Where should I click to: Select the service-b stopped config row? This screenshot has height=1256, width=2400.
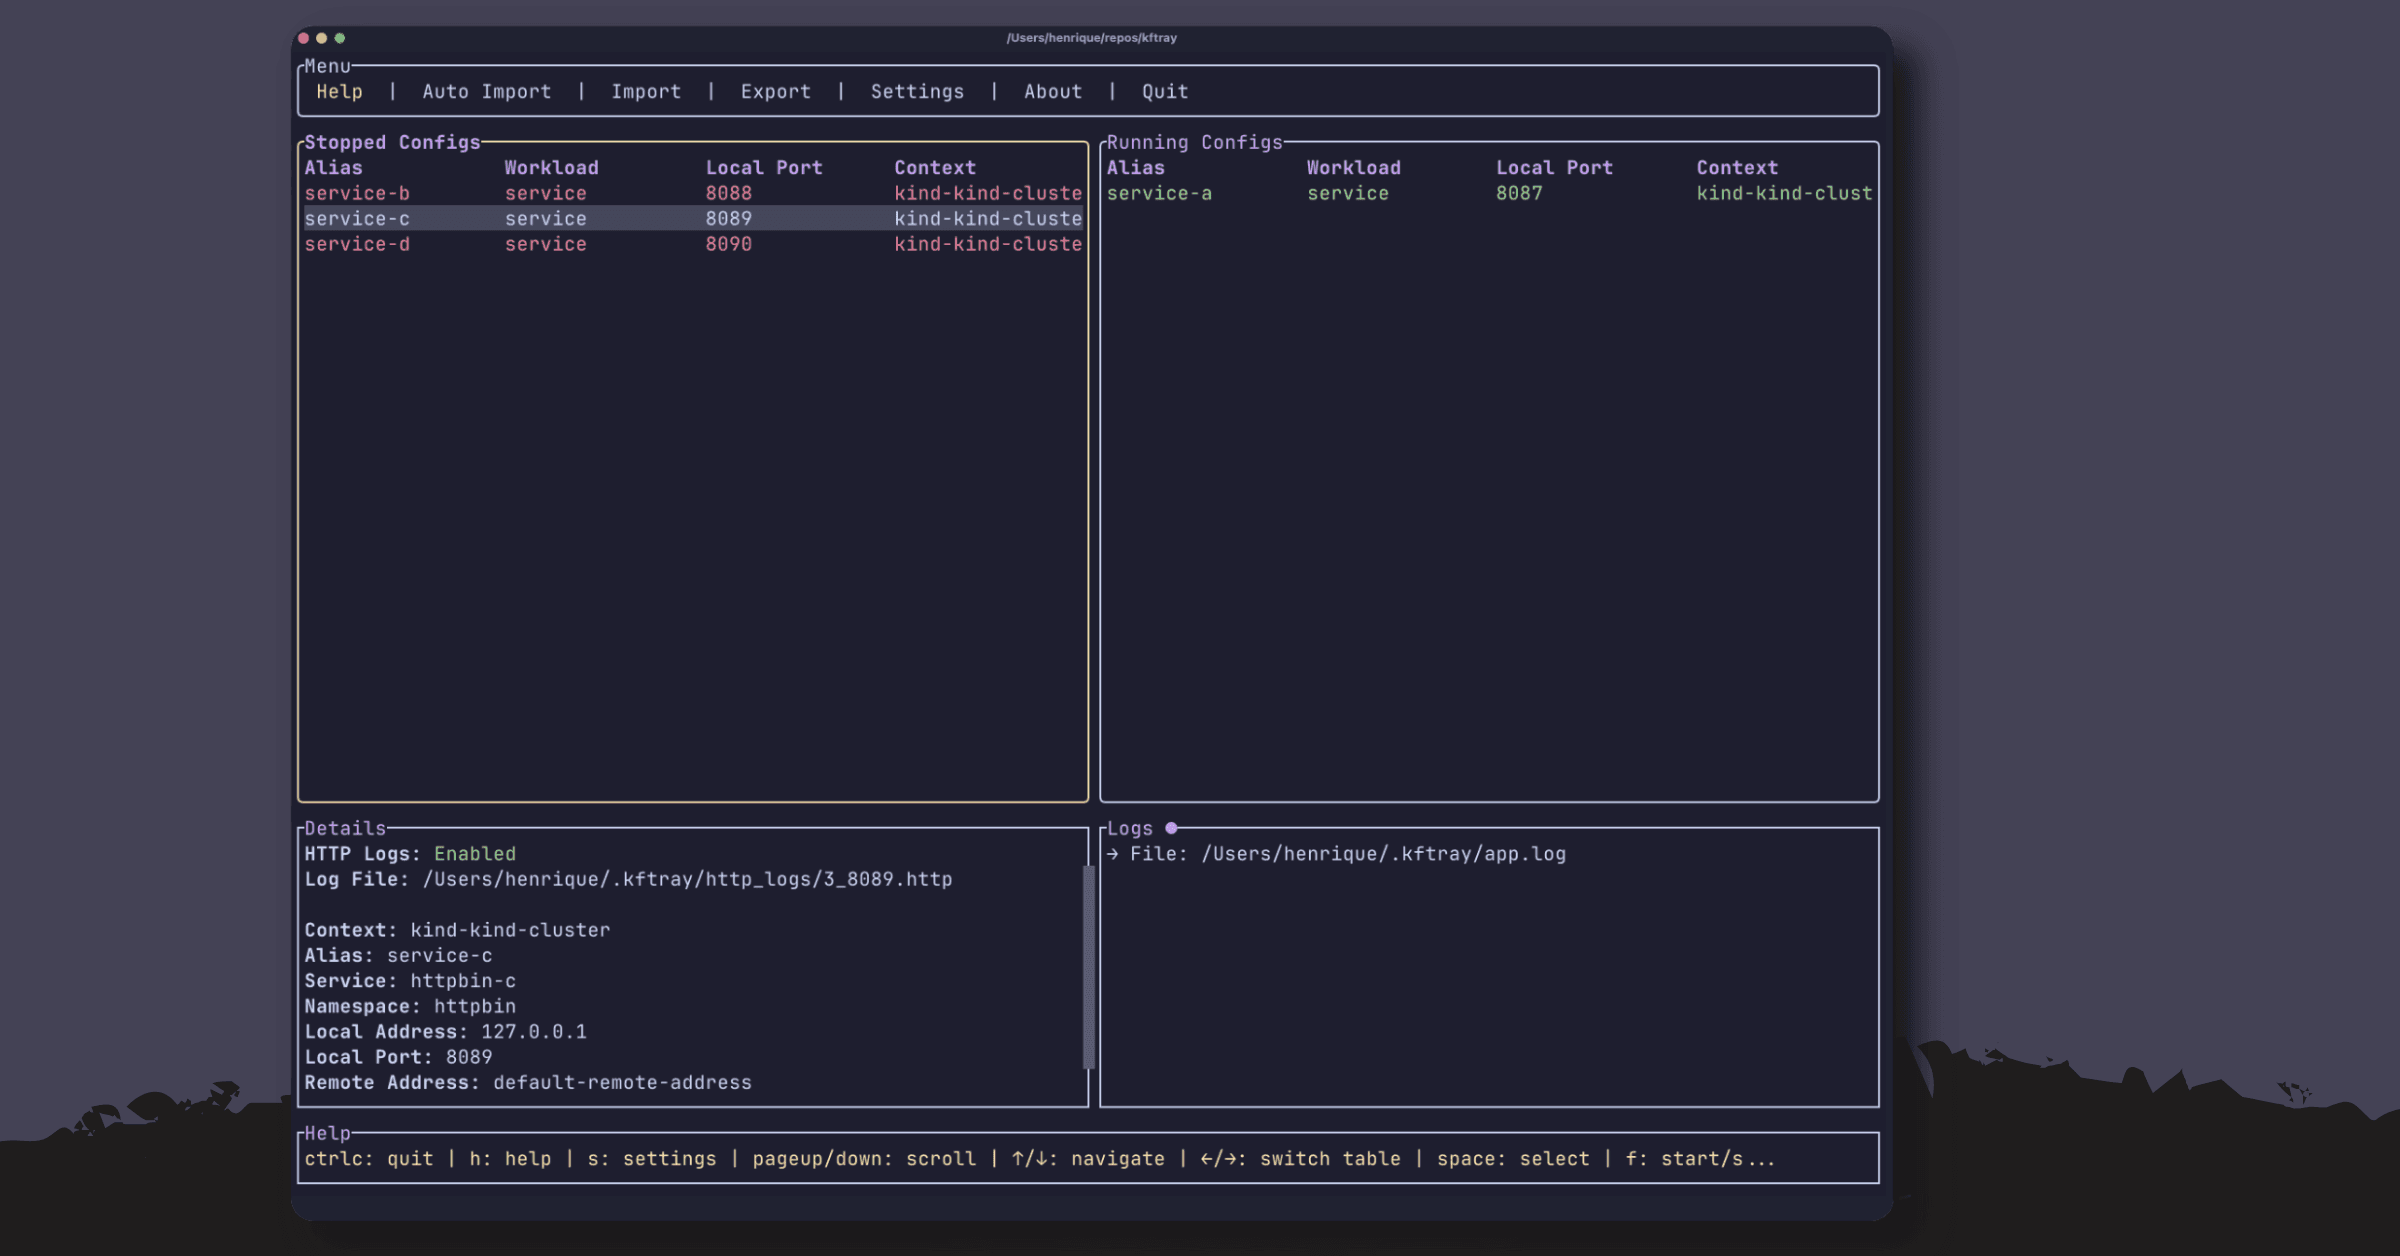point(357,193)
